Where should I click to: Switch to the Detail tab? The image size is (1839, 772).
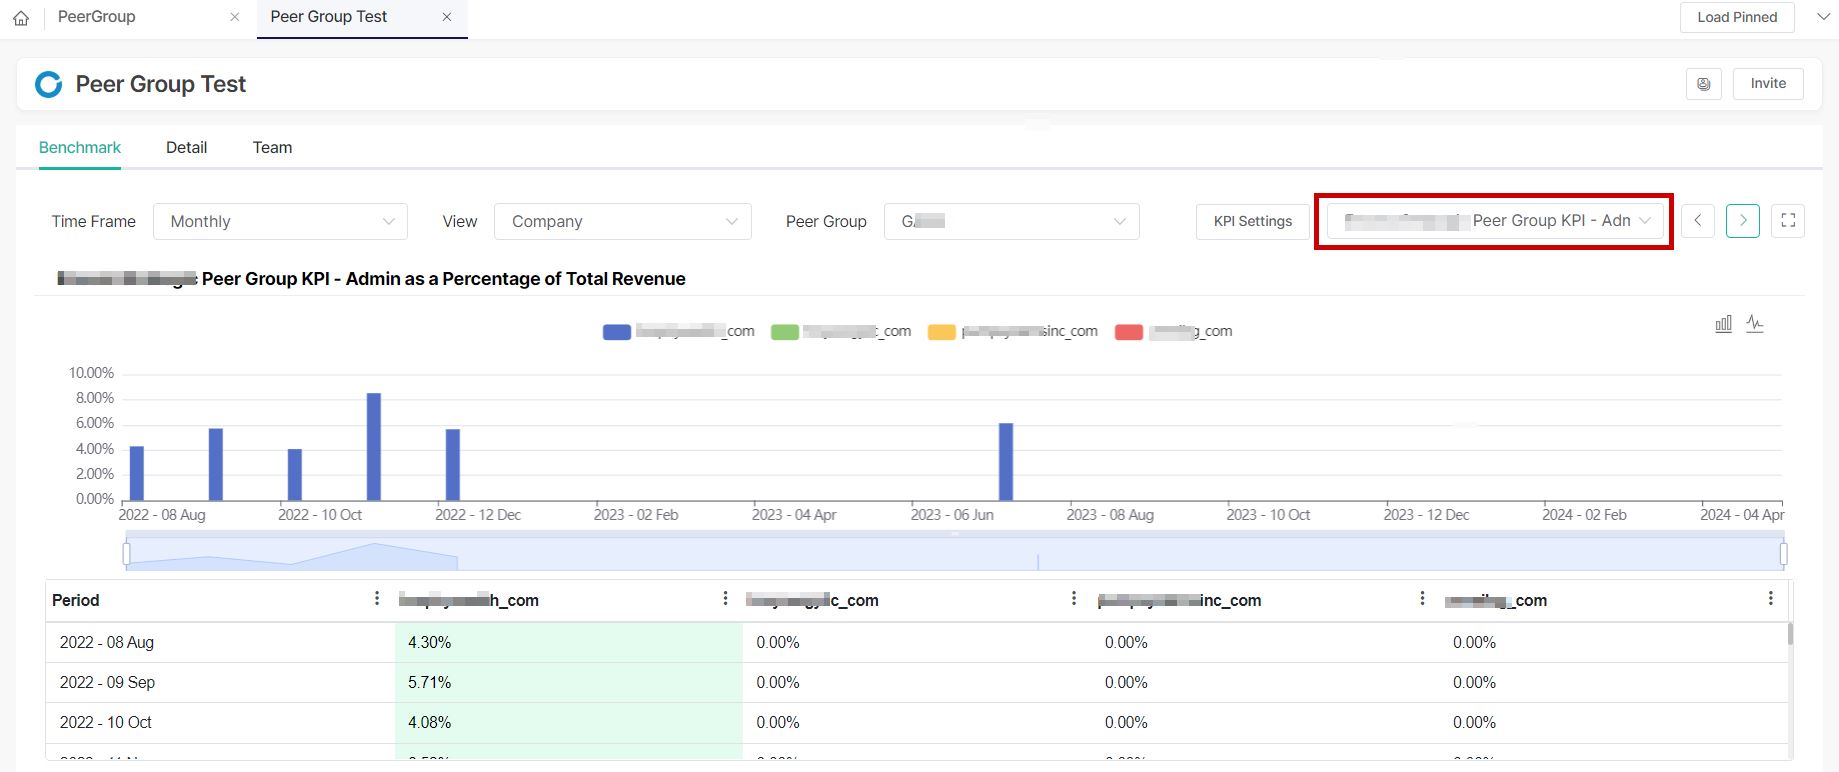[x=186, y=148]
